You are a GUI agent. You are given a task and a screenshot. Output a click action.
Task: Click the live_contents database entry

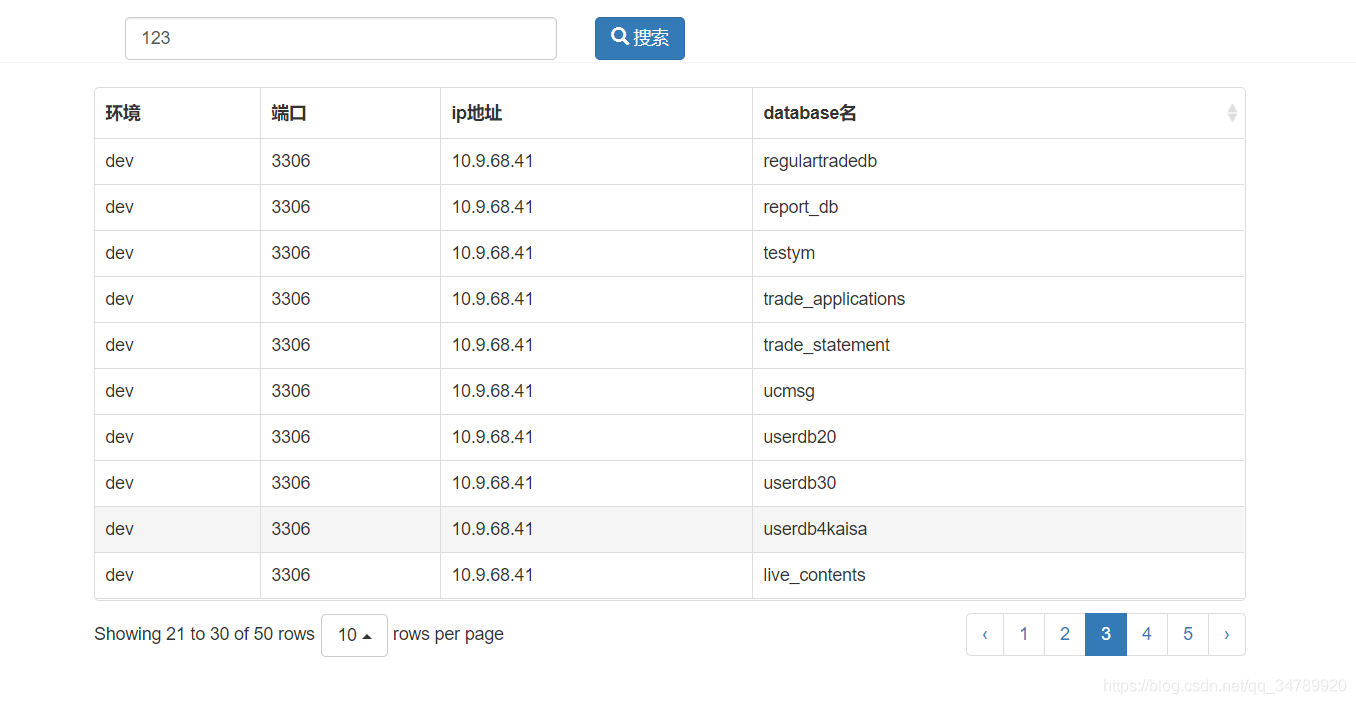[814, 575]
